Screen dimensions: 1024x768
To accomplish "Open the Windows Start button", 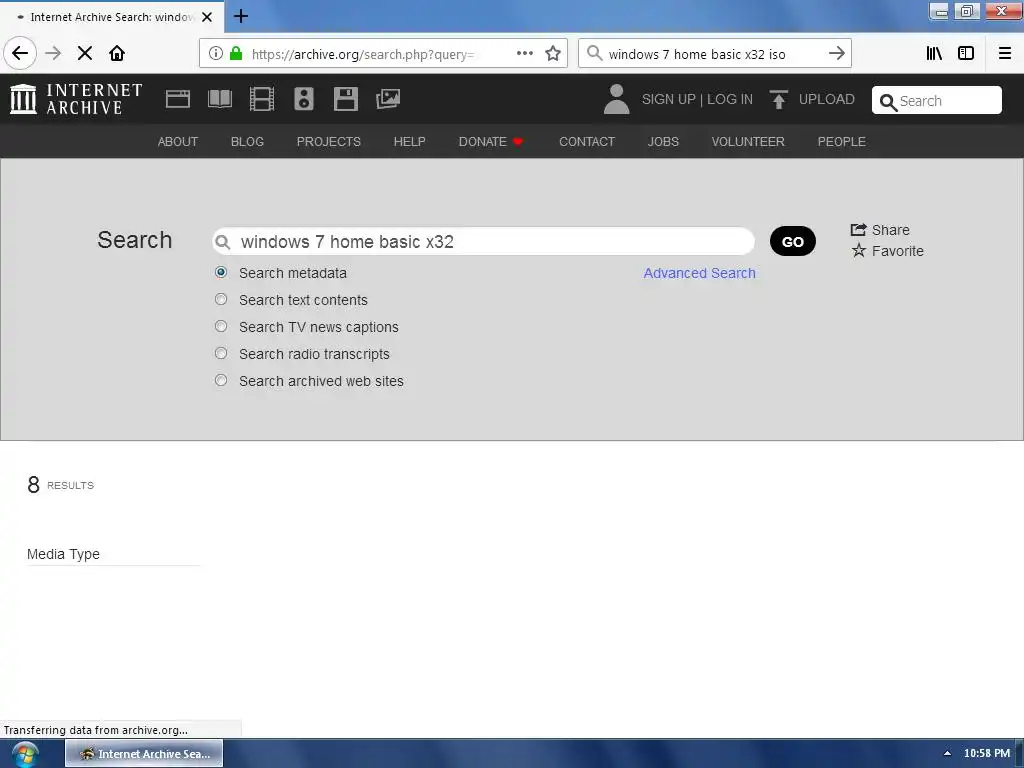I will coord(24,754).
